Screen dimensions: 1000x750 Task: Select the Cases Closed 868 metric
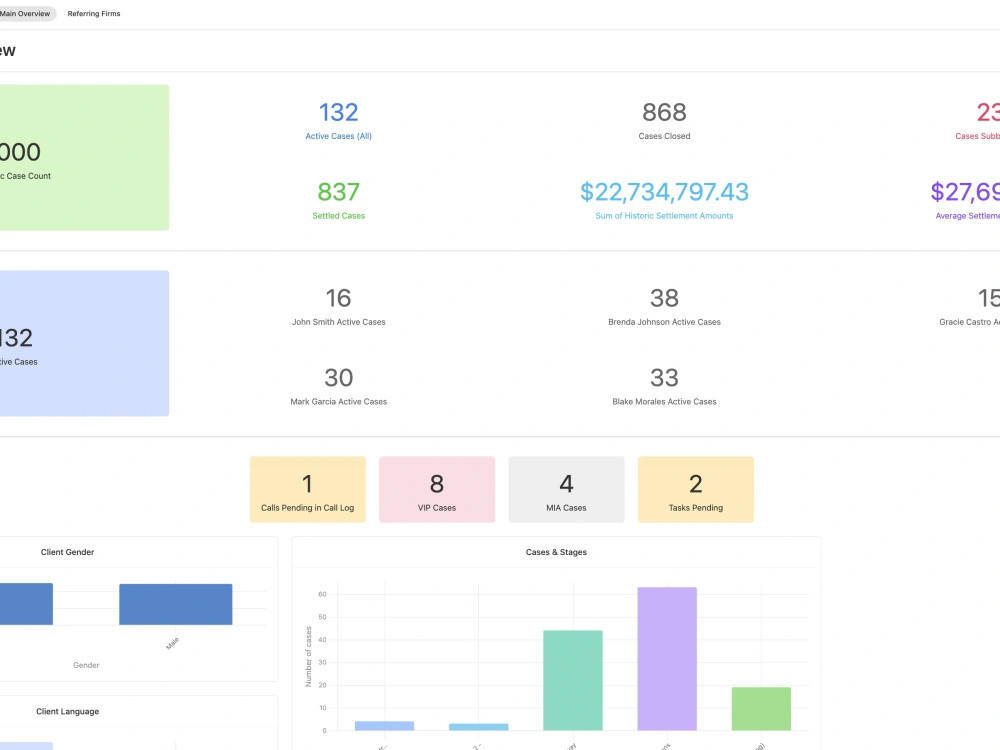(x=664, y=120)
